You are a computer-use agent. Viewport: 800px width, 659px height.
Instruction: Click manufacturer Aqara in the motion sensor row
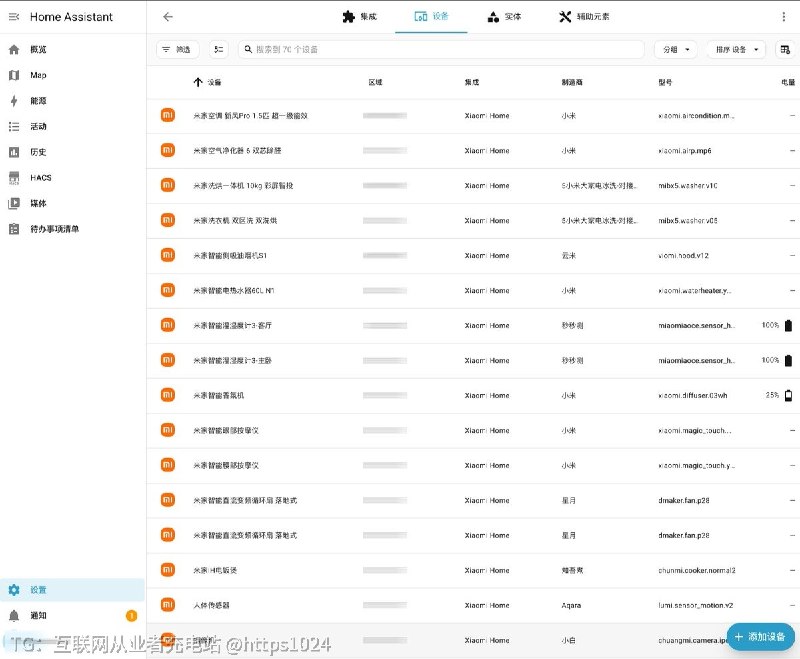click(571, 605)
